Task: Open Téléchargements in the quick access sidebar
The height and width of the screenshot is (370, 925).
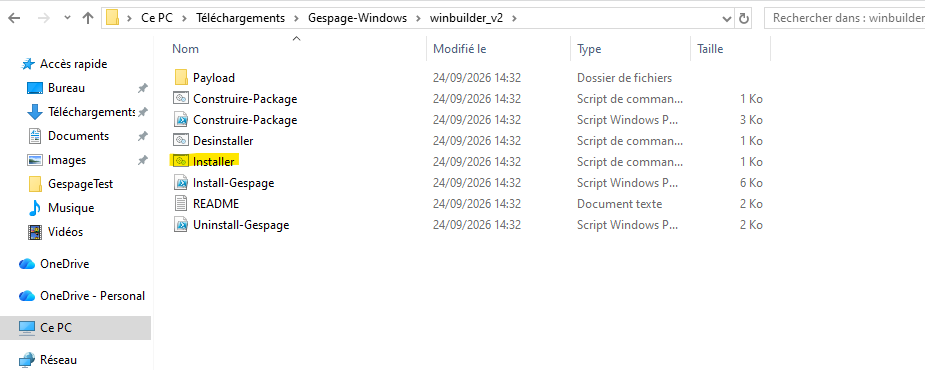Action: click(x=91, y=112)
